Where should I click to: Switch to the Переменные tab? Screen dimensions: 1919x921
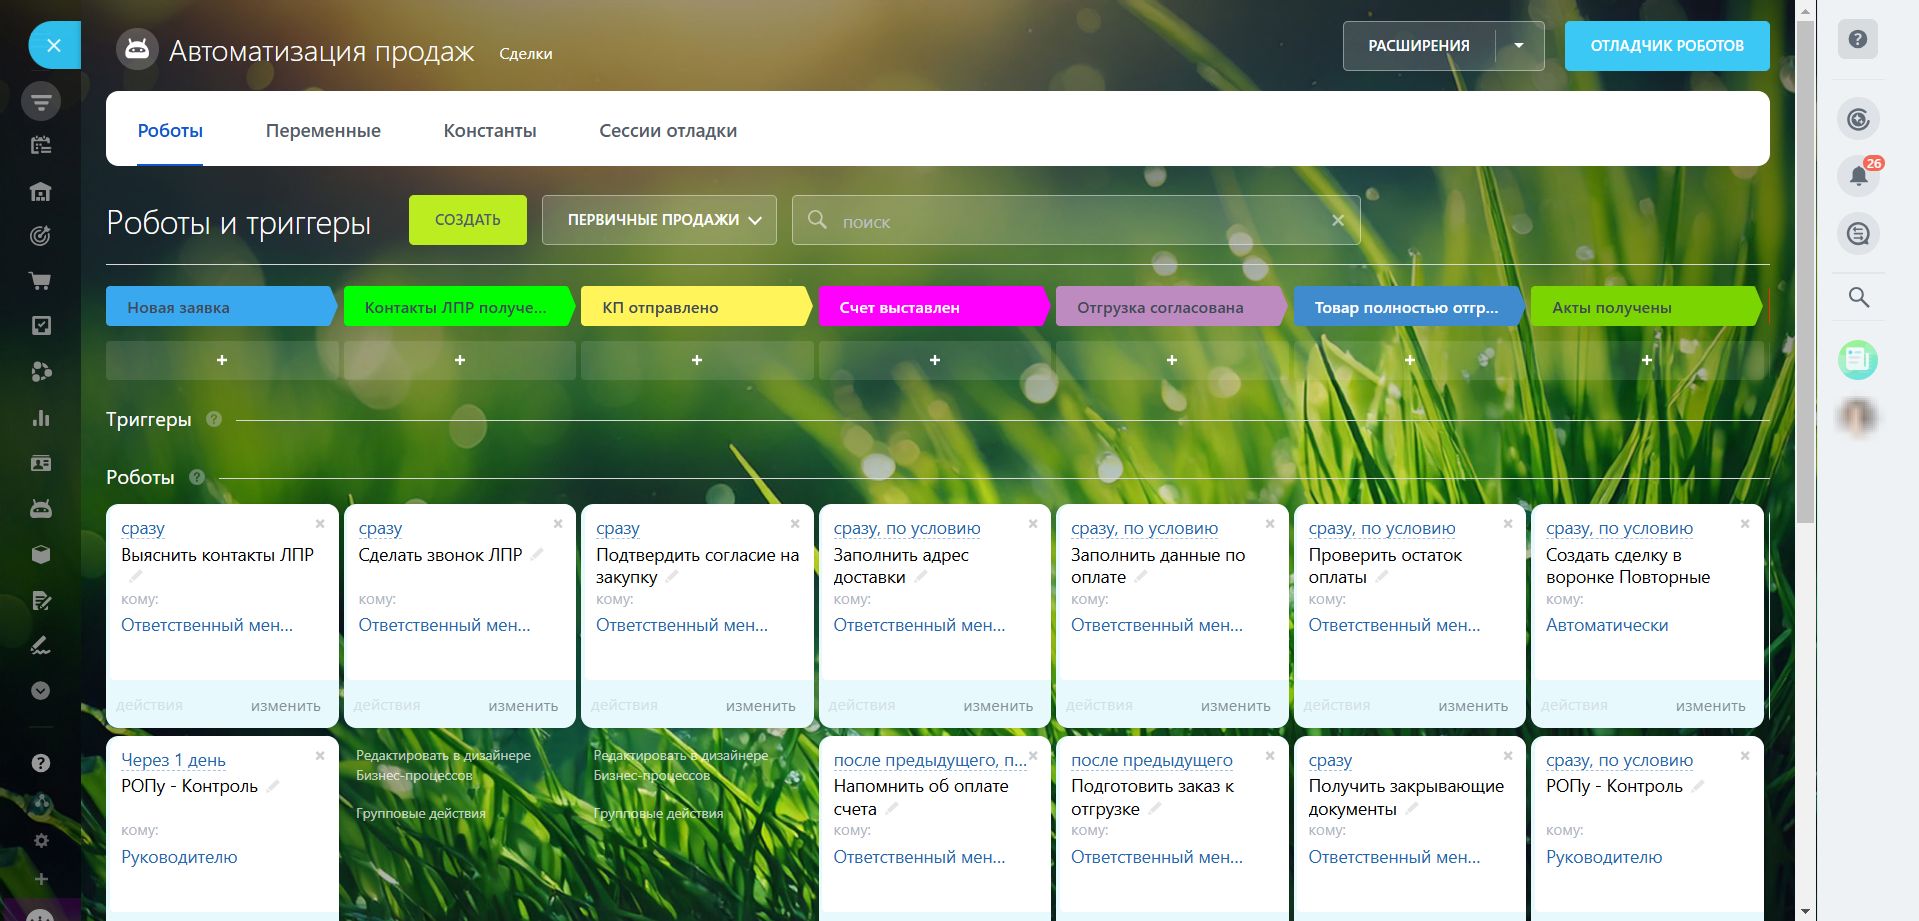(323, 131)
